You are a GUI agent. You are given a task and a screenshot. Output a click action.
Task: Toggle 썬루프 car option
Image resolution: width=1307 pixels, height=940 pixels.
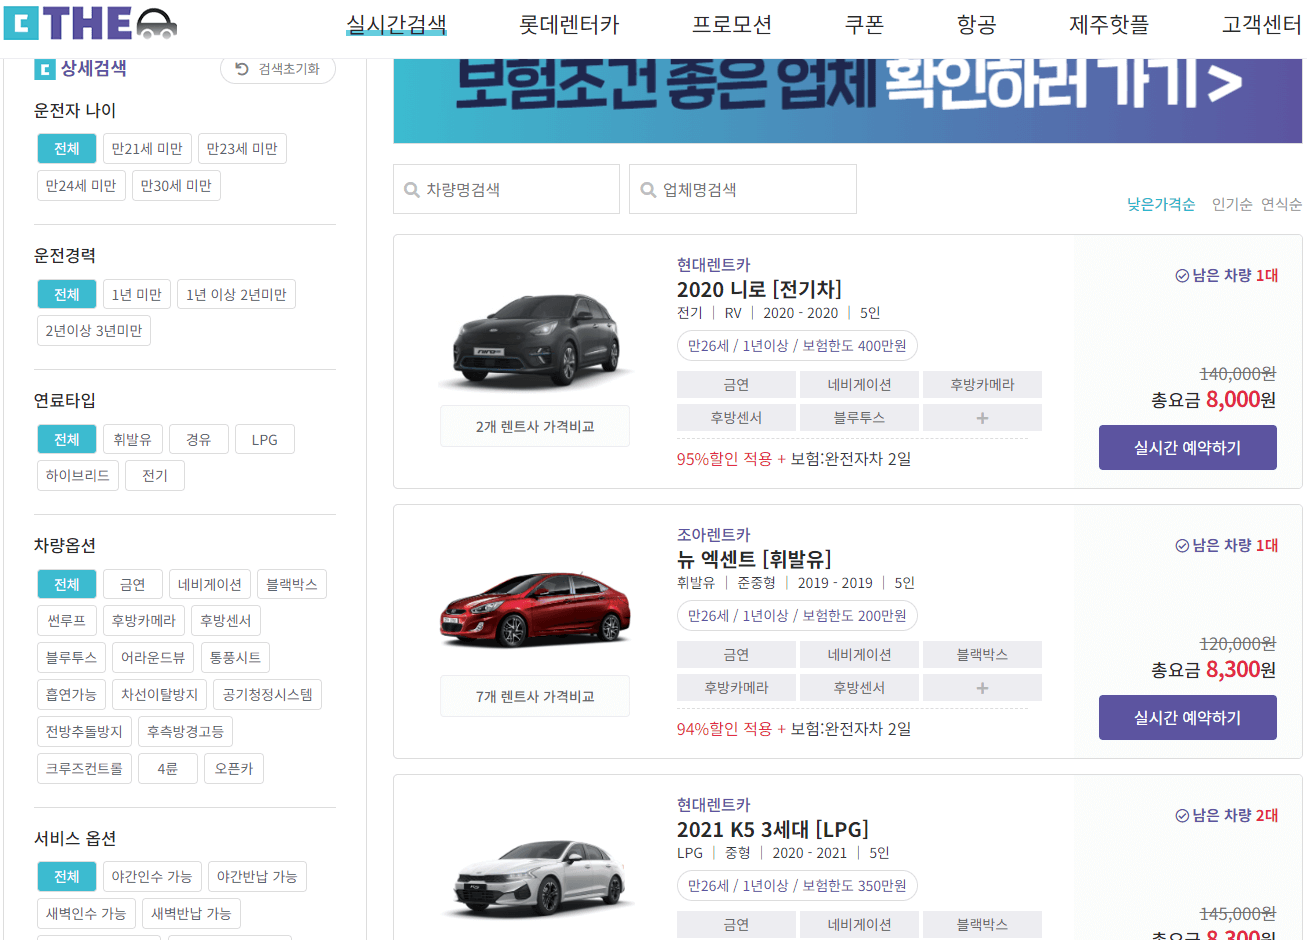(x=67, y=621)
